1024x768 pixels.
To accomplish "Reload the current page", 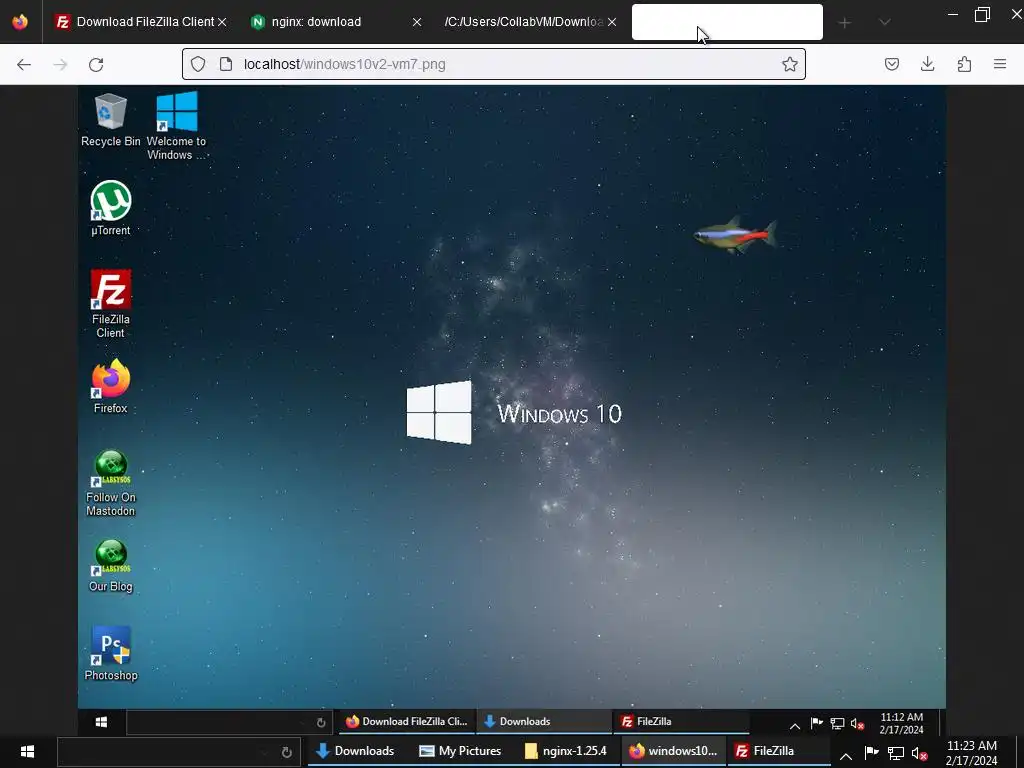I will pyautogui.click(x=96, y=64).
